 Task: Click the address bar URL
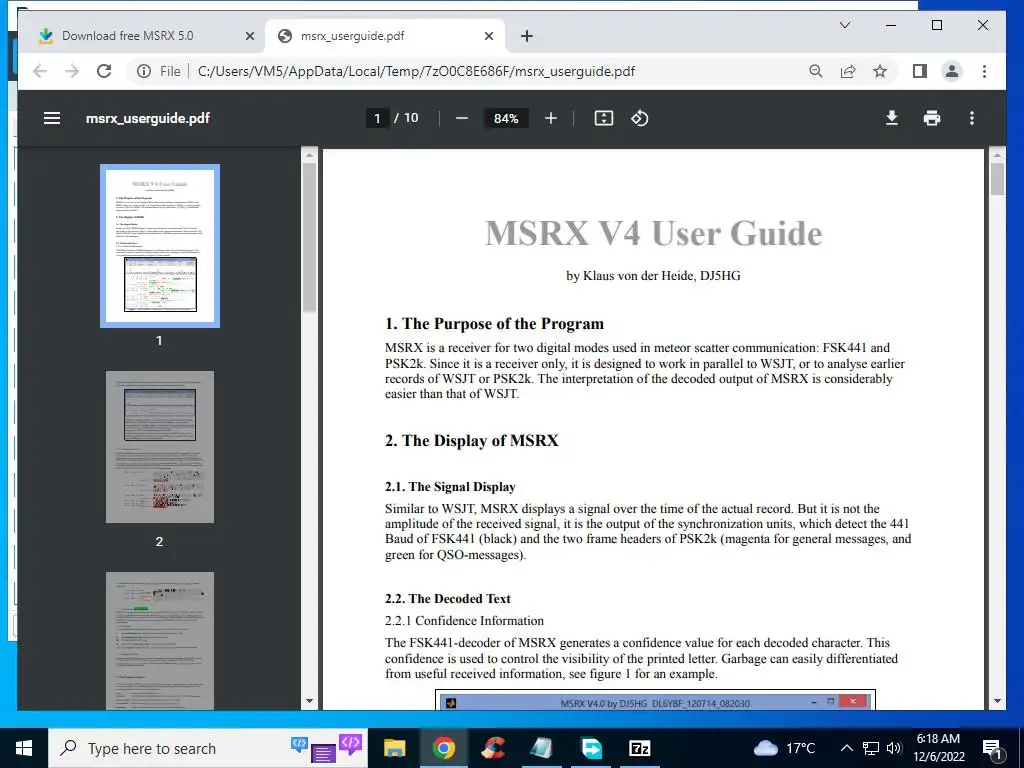pos(416,71)
